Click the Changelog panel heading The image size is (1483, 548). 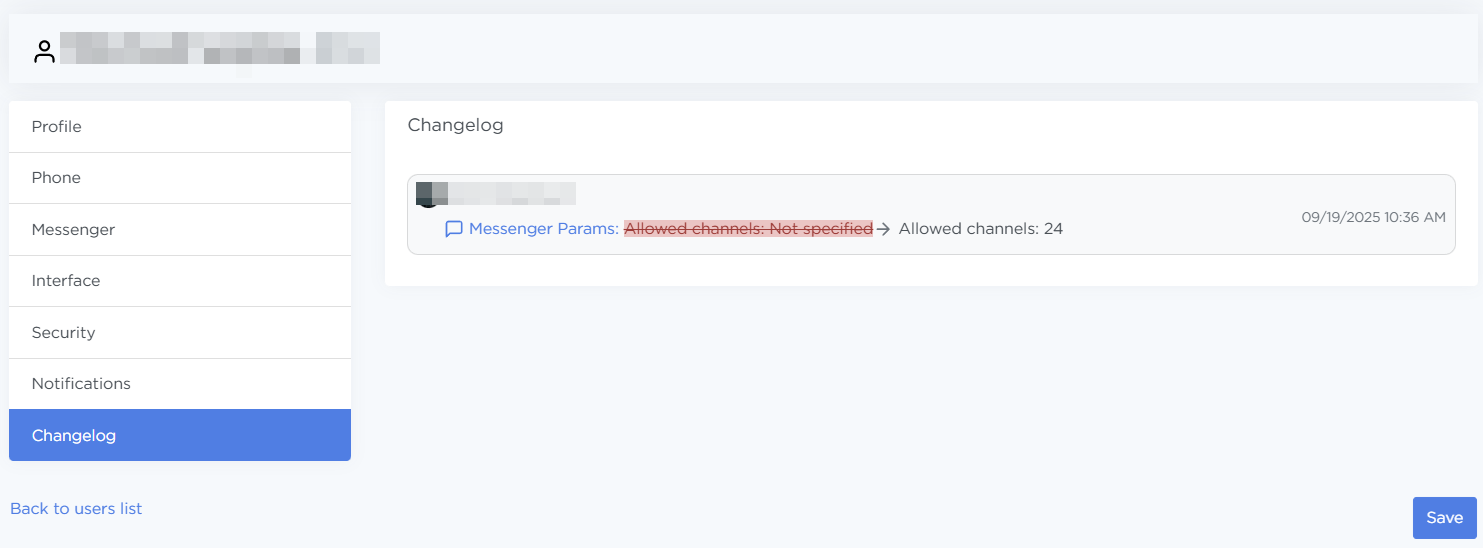455,126
